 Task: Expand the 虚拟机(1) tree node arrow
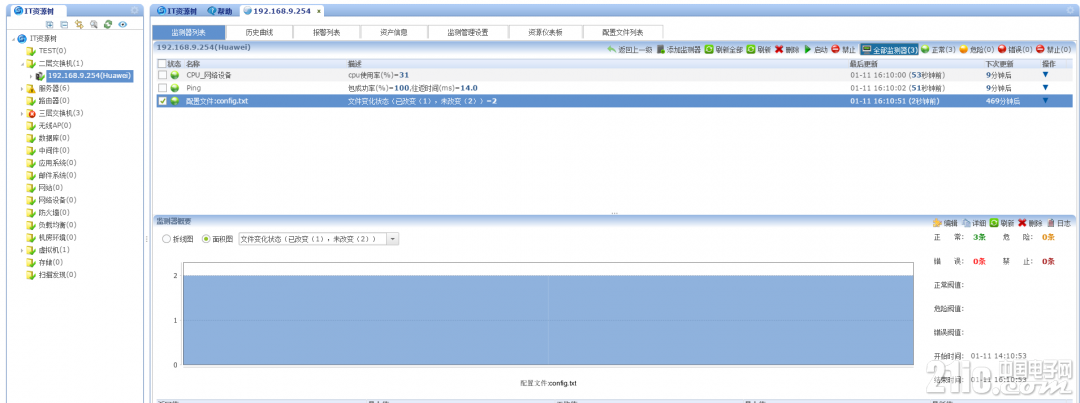(22, 249)
